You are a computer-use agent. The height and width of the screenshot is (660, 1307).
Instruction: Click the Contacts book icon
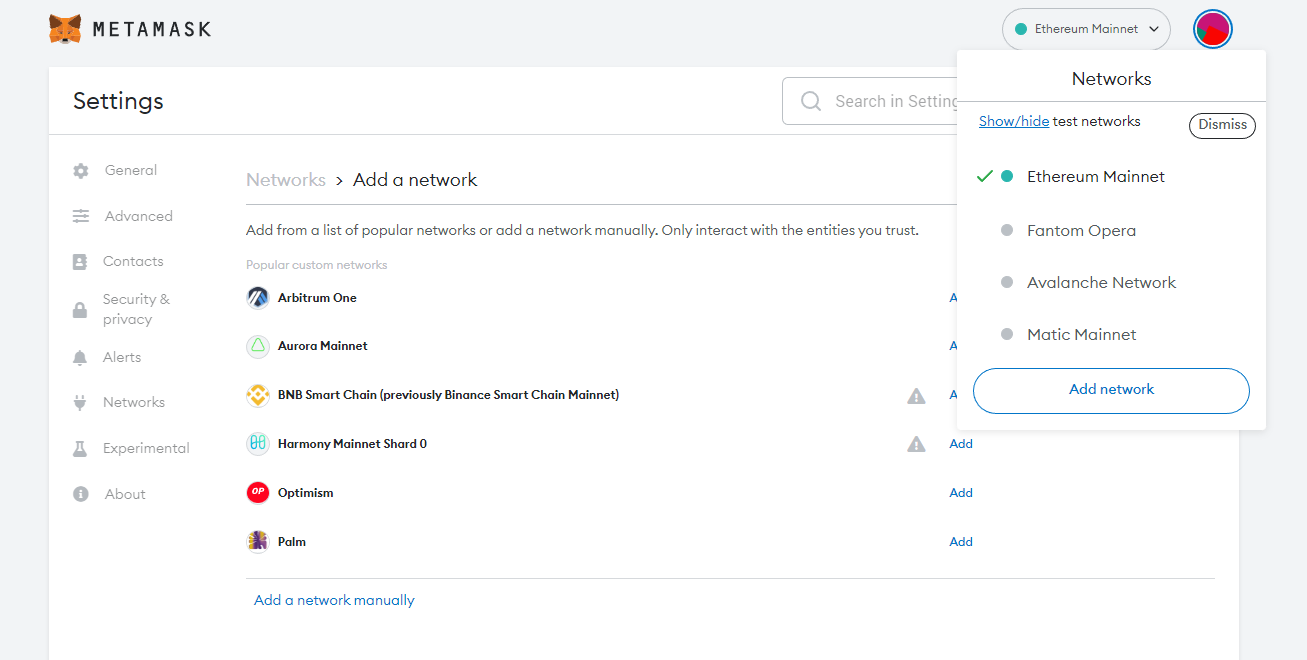(x=80, y=262)
